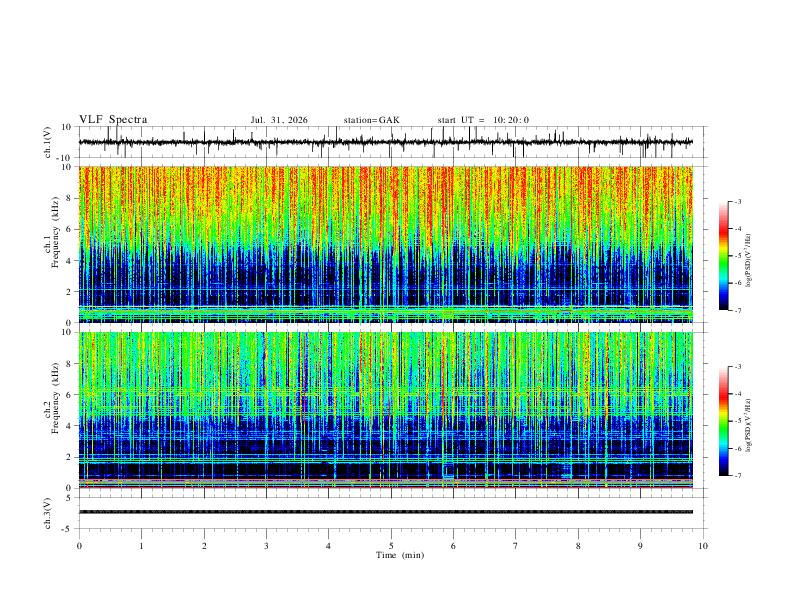This screenshot has width=792, height=612.
Task: Click the ch.1 spectrogram at center
Action: (x=386, y=244)
